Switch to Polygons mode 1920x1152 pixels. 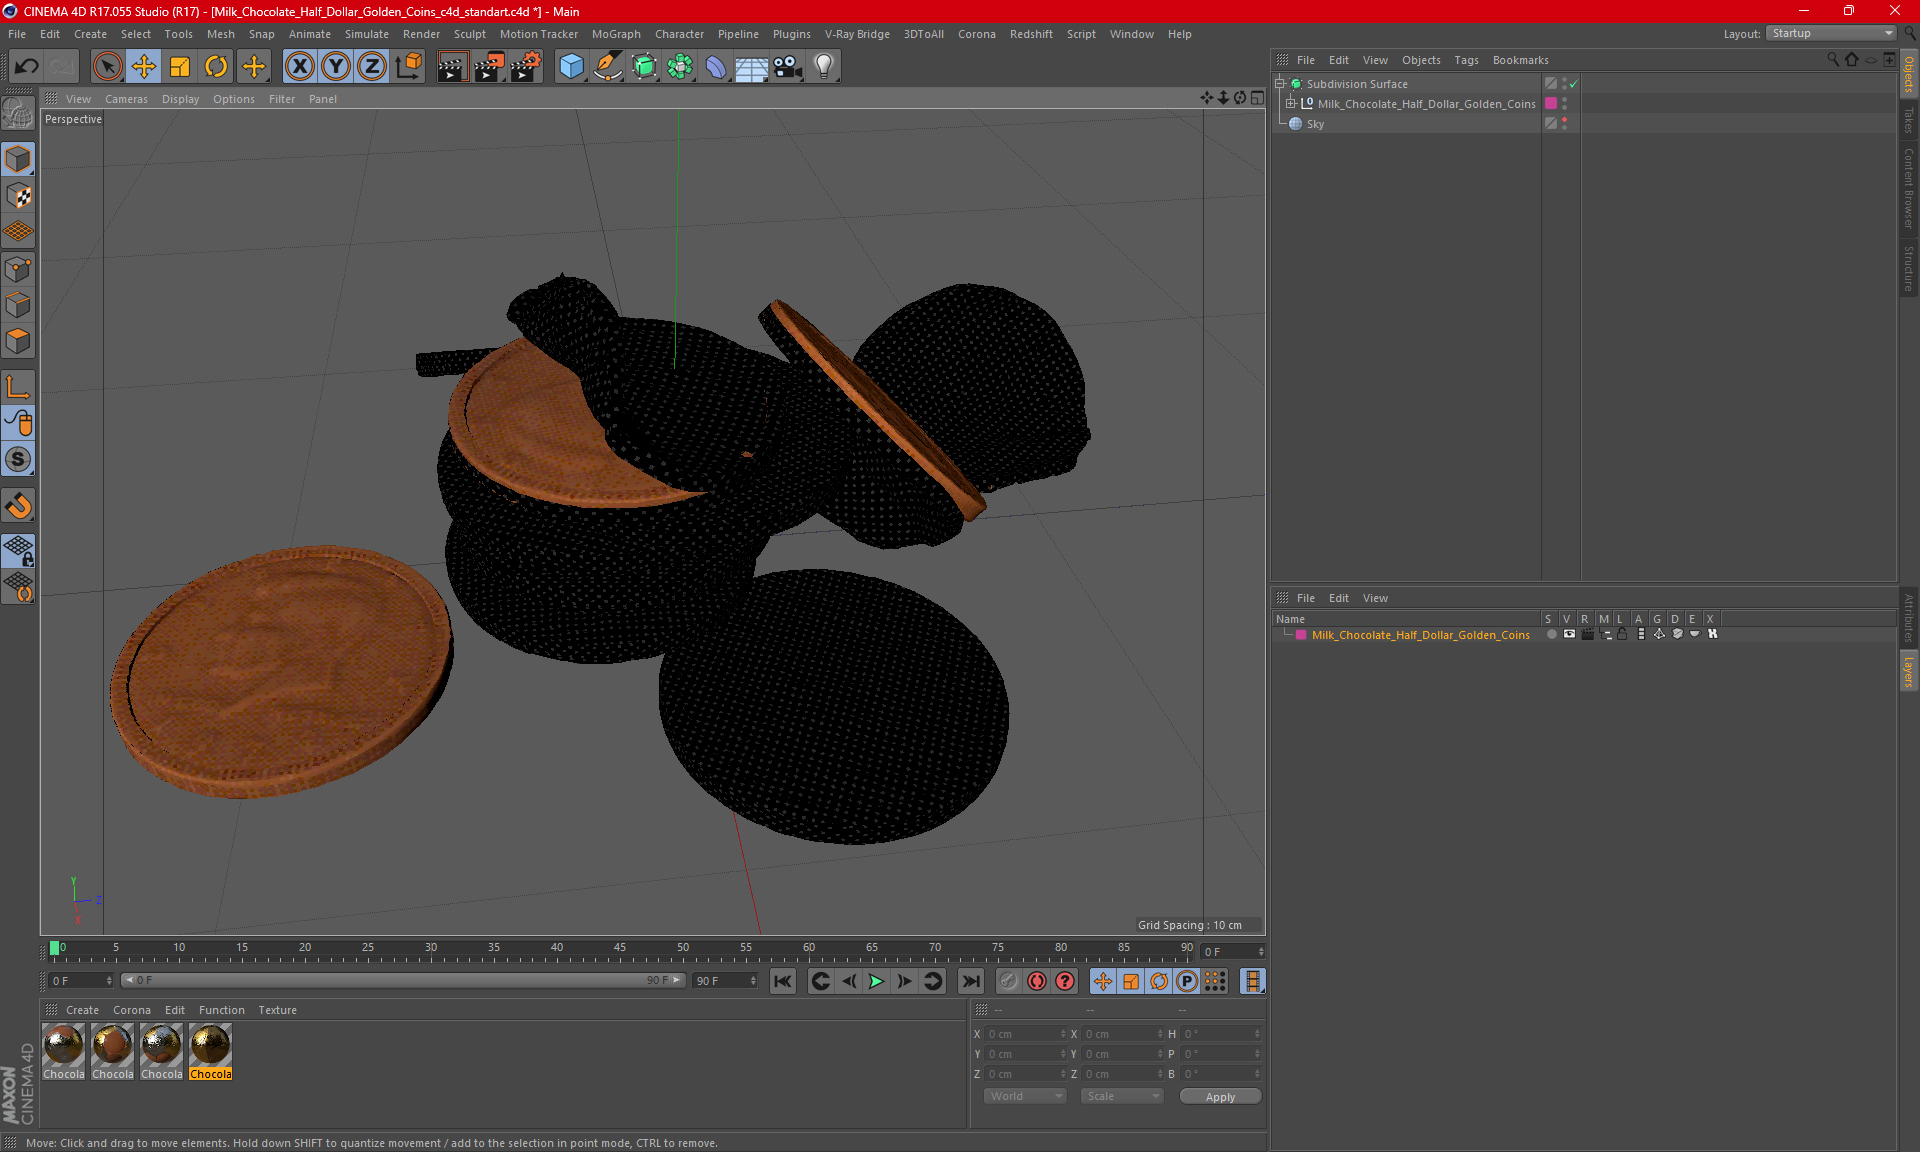(18, 341)
